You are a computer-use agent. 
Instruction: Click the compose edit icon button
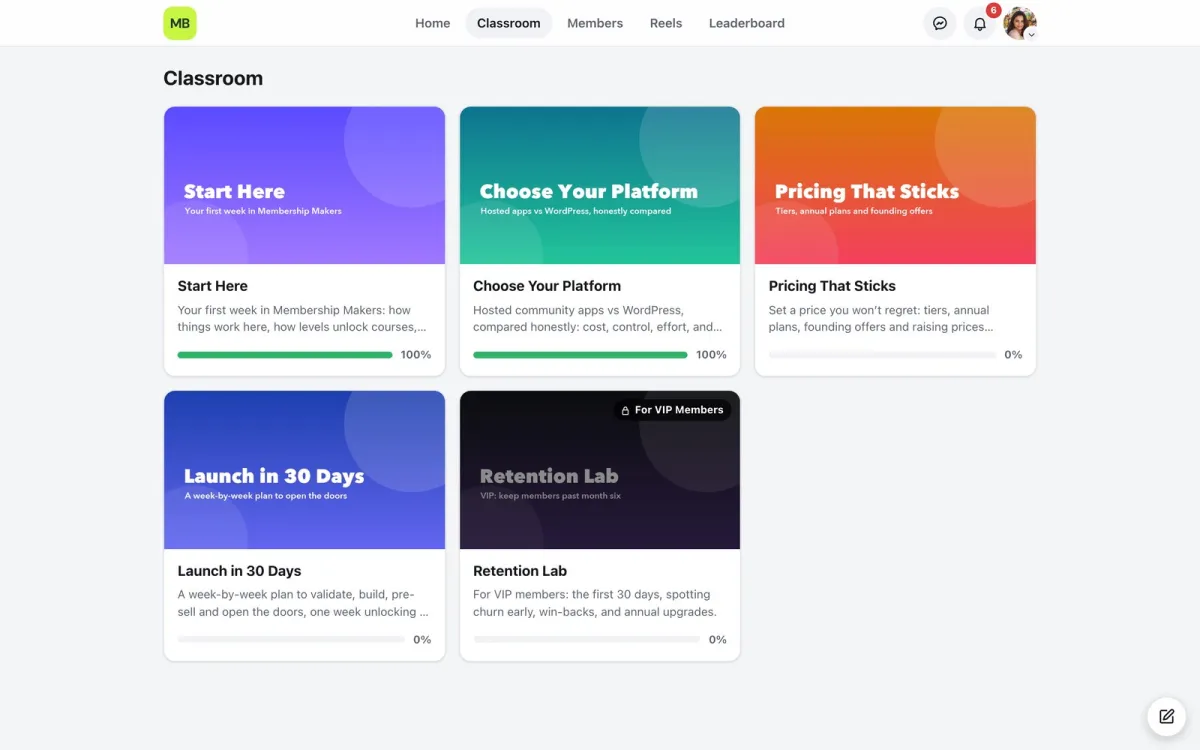(1166, 716)
